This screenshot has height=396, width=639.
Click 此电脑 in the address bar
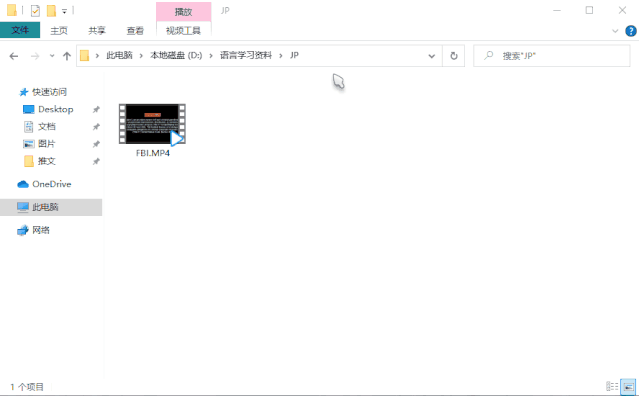(x=119, y=55)
